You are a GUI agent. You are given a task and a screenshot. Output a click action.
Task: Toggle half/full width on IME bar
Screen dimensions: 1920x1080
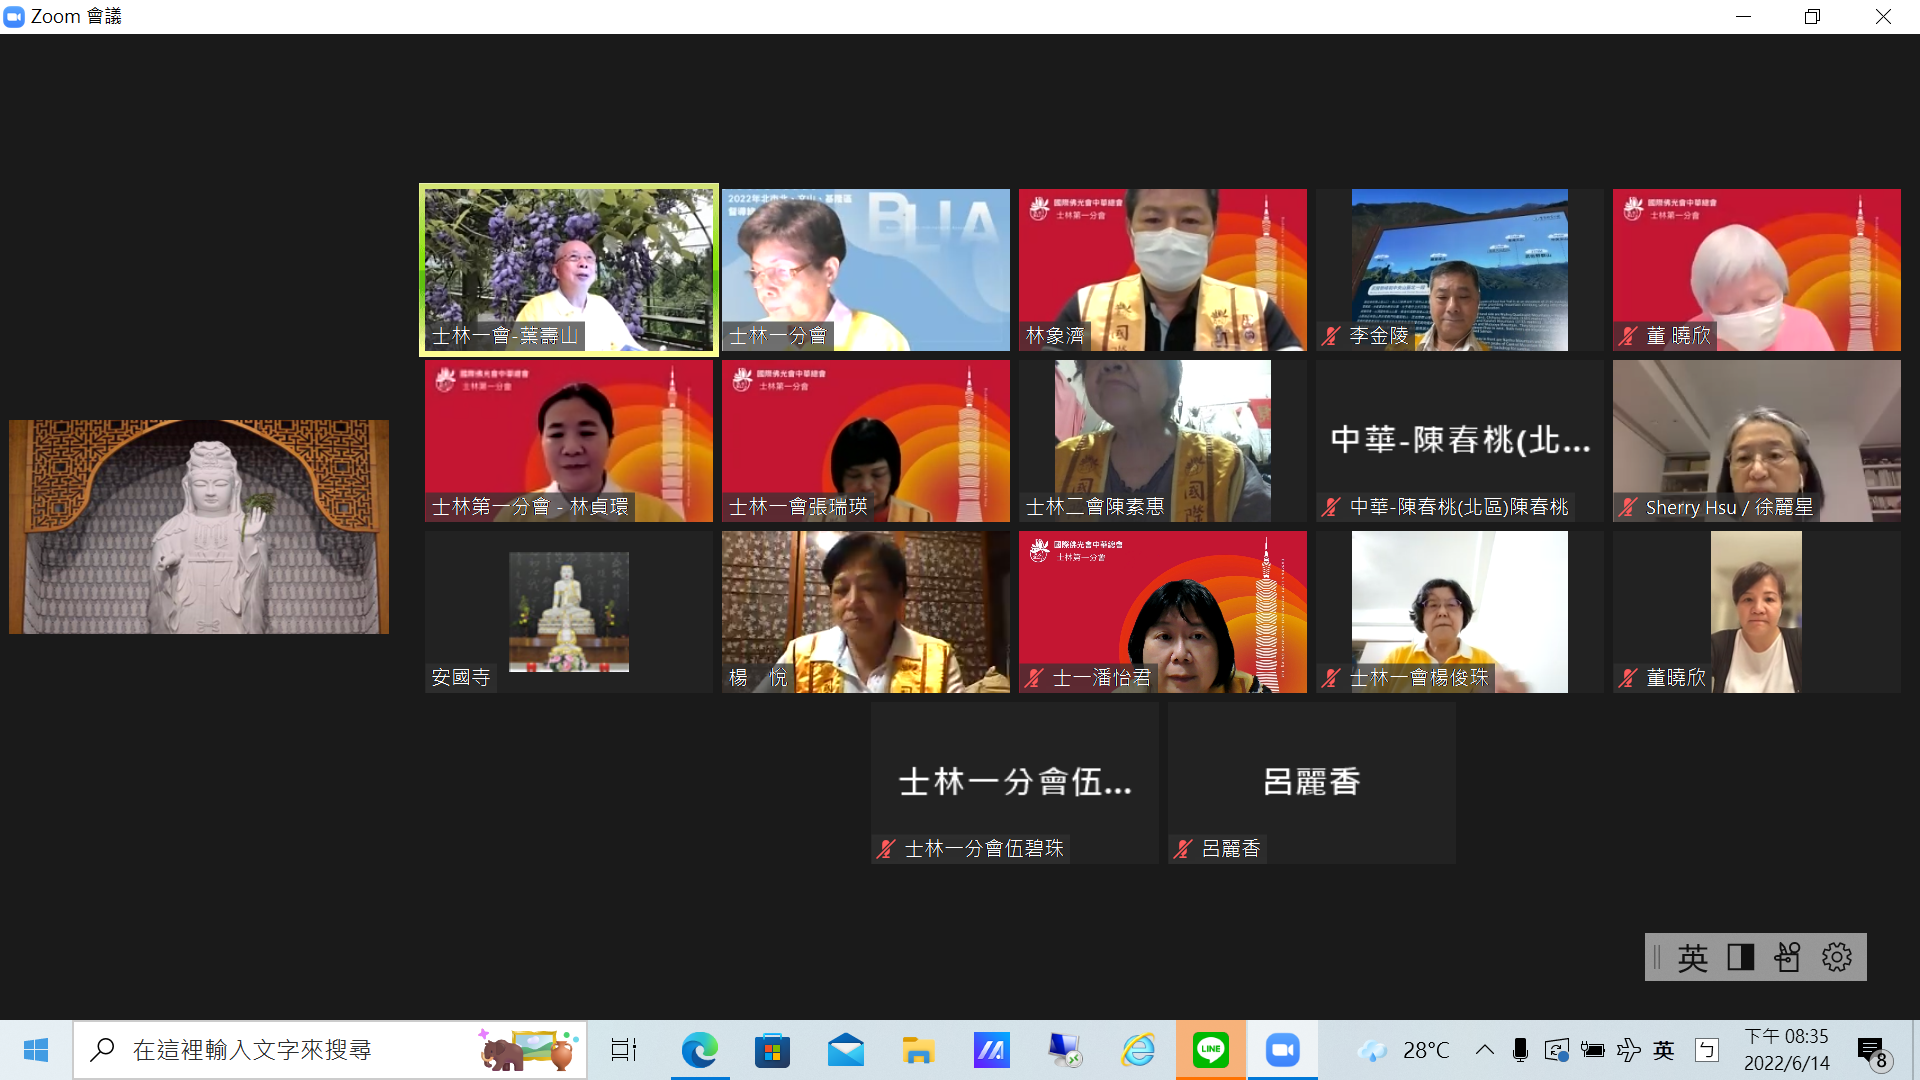1740,958
